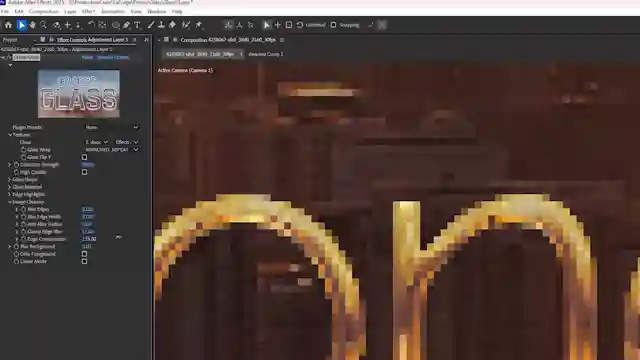Go to the Home screen icon

(8, 25)
